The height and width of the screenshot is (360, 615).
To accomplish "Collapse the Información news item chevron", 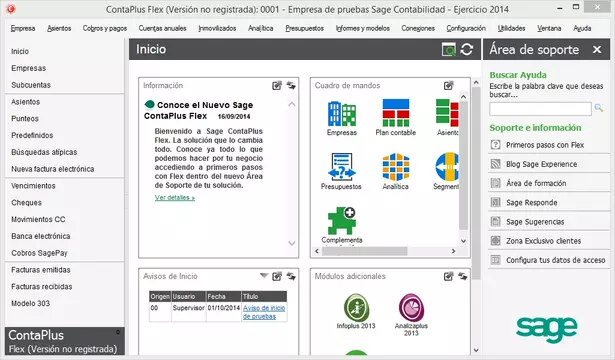I will (x=291, y=104).
